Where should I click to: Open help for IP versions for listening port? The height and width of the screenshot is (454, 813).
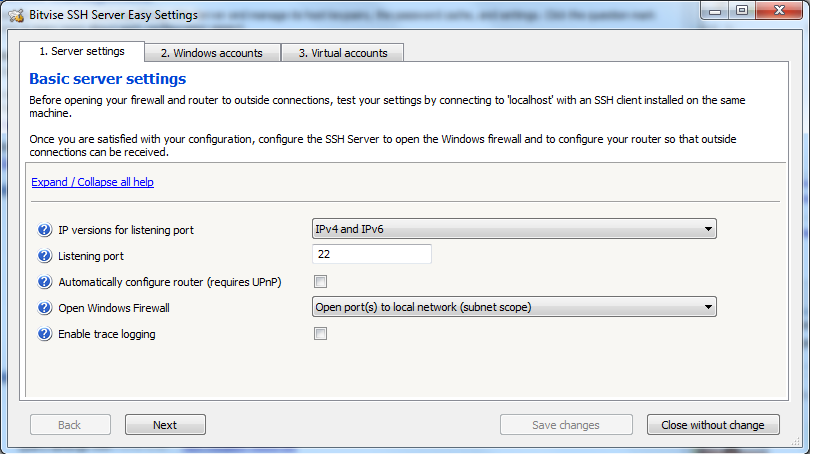(x=45, y=230)
